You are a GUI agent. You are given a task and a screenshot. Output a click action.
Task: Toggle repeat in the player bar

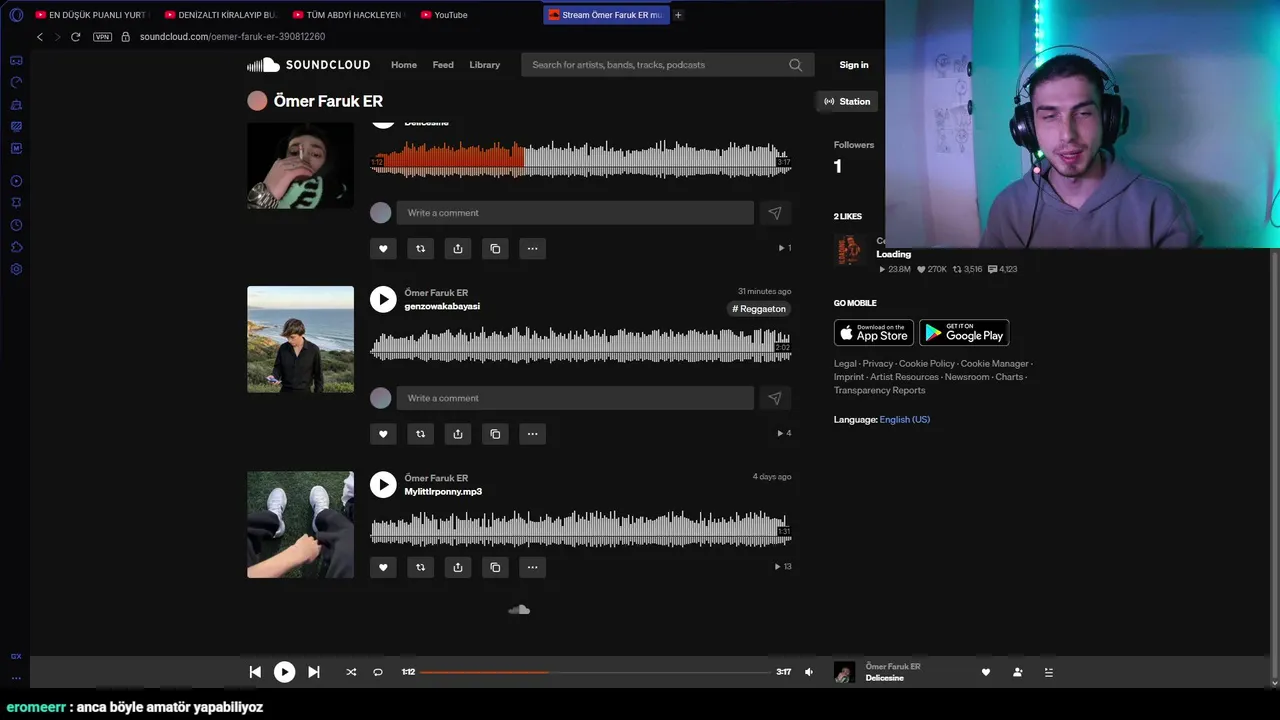(x=378, y=672)
